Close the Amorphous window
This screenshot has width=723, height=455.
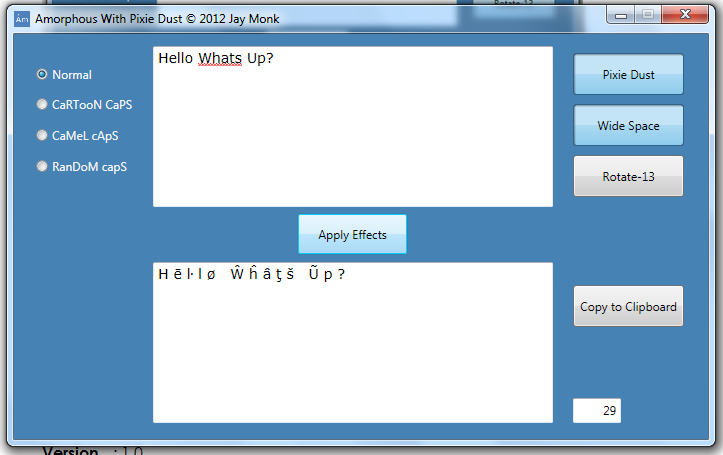coord(685,14)
